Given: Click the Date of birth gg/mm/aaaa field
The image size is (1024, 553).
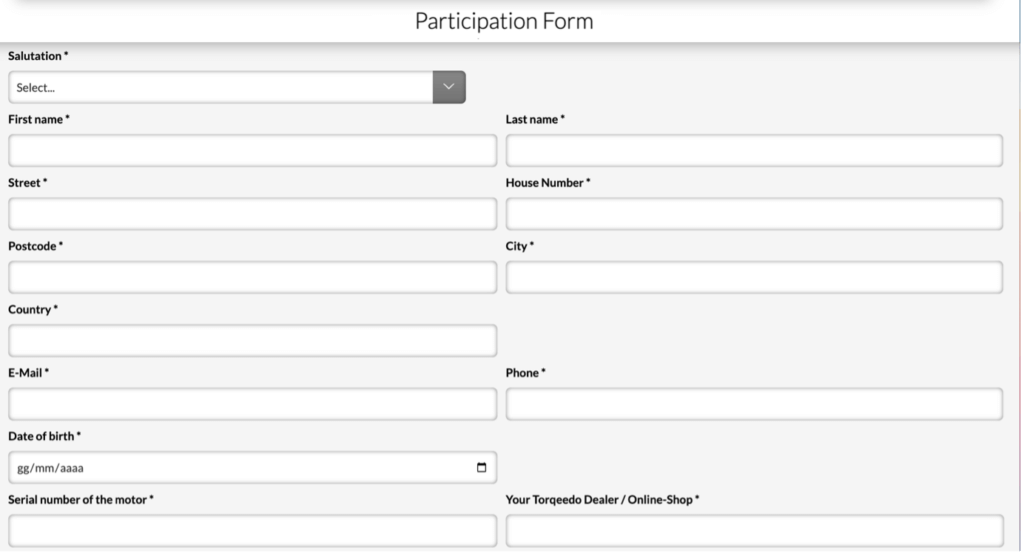Looking at the screenshot, I should tap(253, 467).
